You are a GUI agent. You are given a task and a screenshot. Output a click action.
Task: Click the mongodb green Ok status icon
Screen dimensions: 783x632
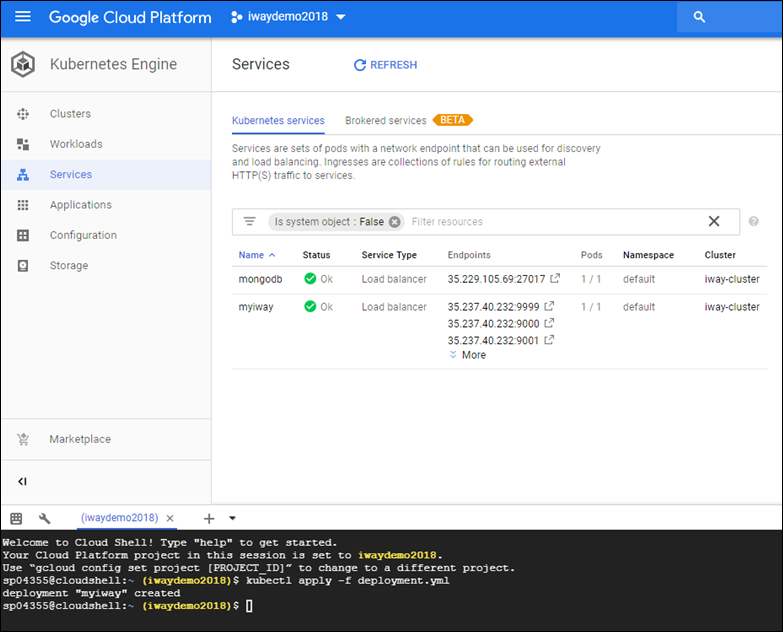pos(310,279)
